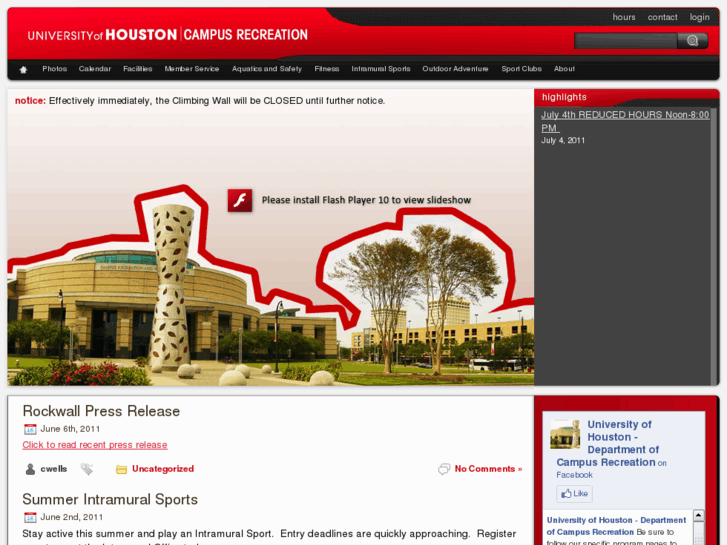Click the comment bubble icon
727x545 pixels.
pyautogui.click(x=444, y=469)
